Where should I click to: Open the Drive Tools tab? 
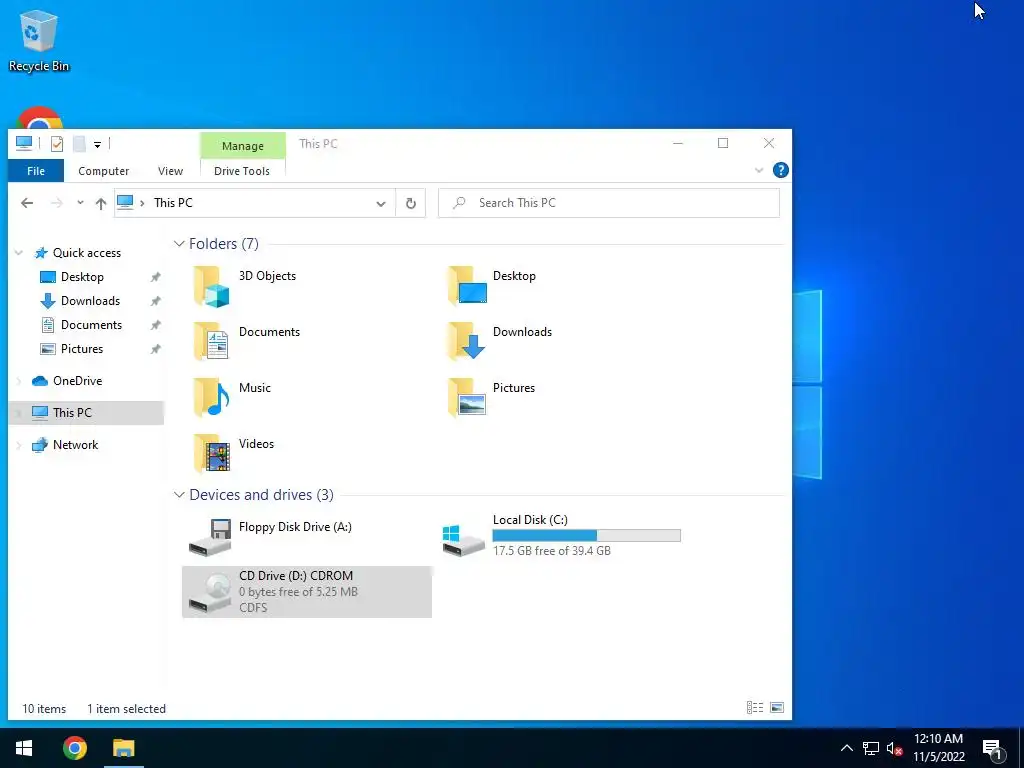click(x=242, y=171)
